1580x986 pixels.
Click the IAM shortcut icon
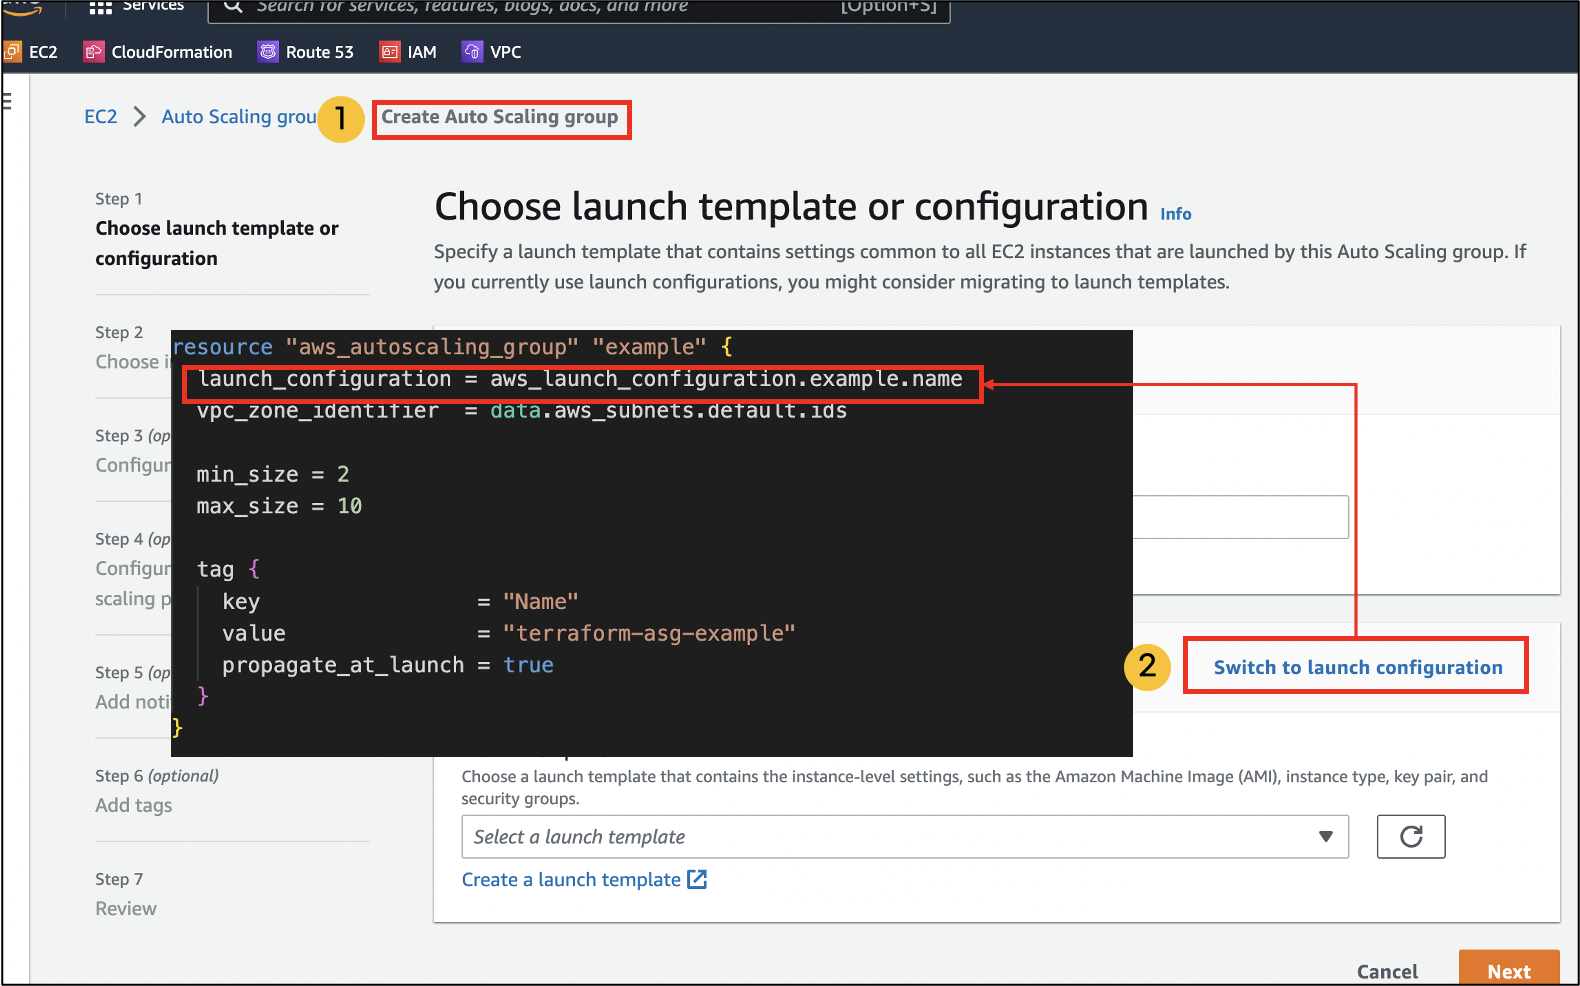click(390, 52)
